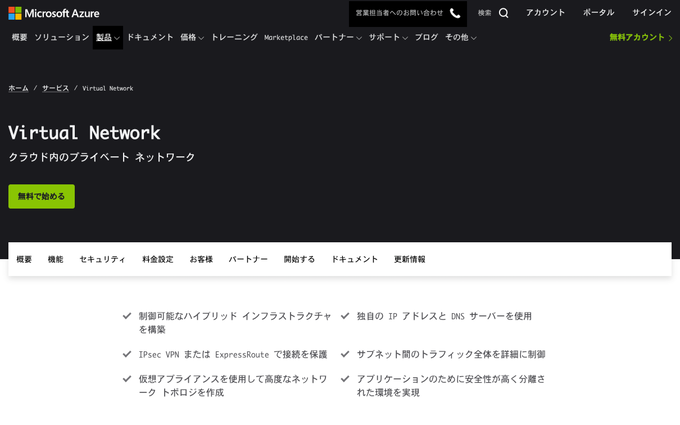The width and height of the screenshot is (680, 425).
Task: Click subtitle クラウド内のプライベート ネットワーク
Action: 102,157
